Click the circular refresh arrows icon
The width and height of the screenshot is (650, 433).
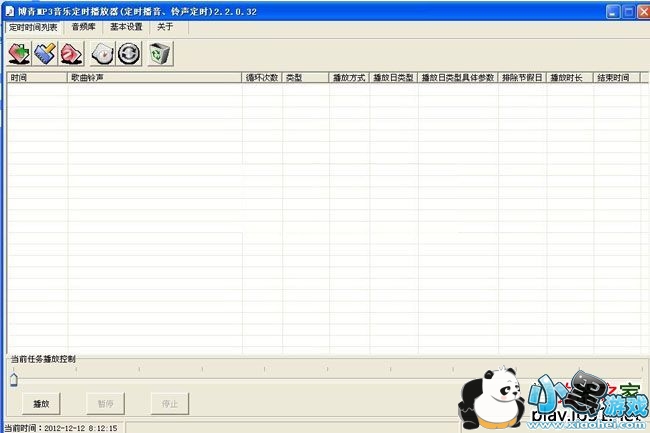pyautogui.click(x=129, y=53)
